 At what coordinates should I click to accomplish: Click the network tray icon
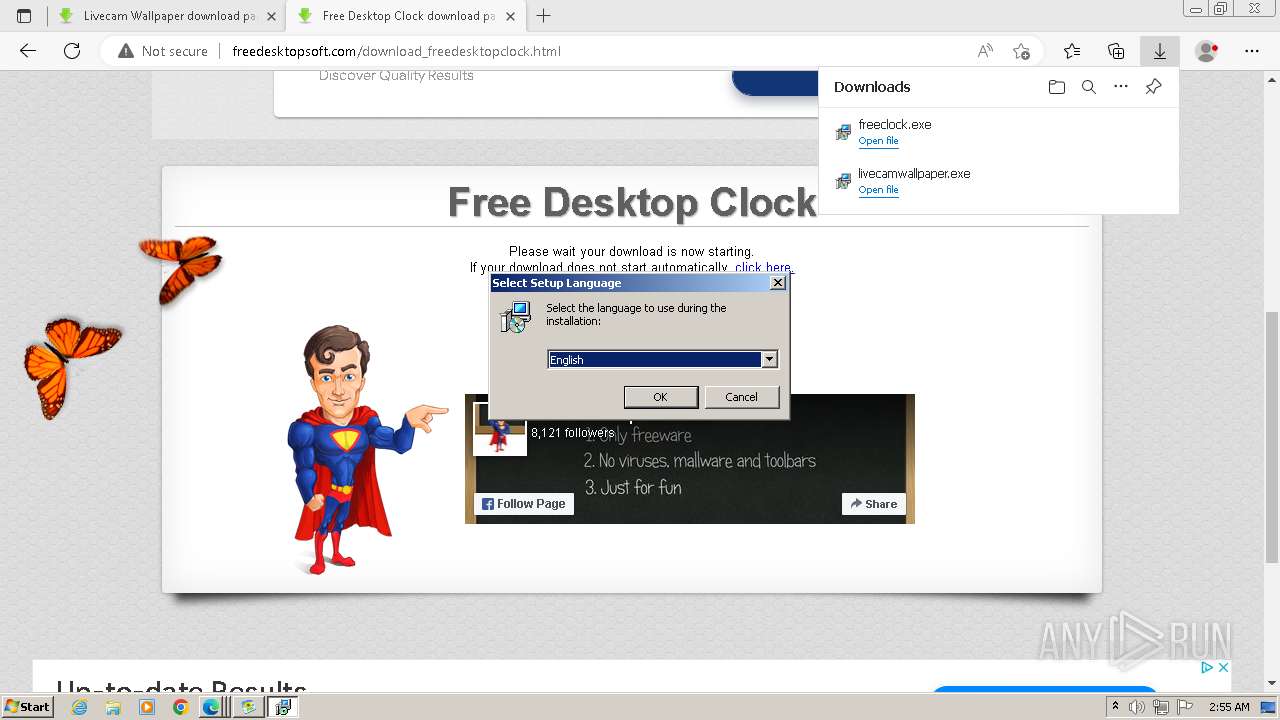click(1161, 707)
